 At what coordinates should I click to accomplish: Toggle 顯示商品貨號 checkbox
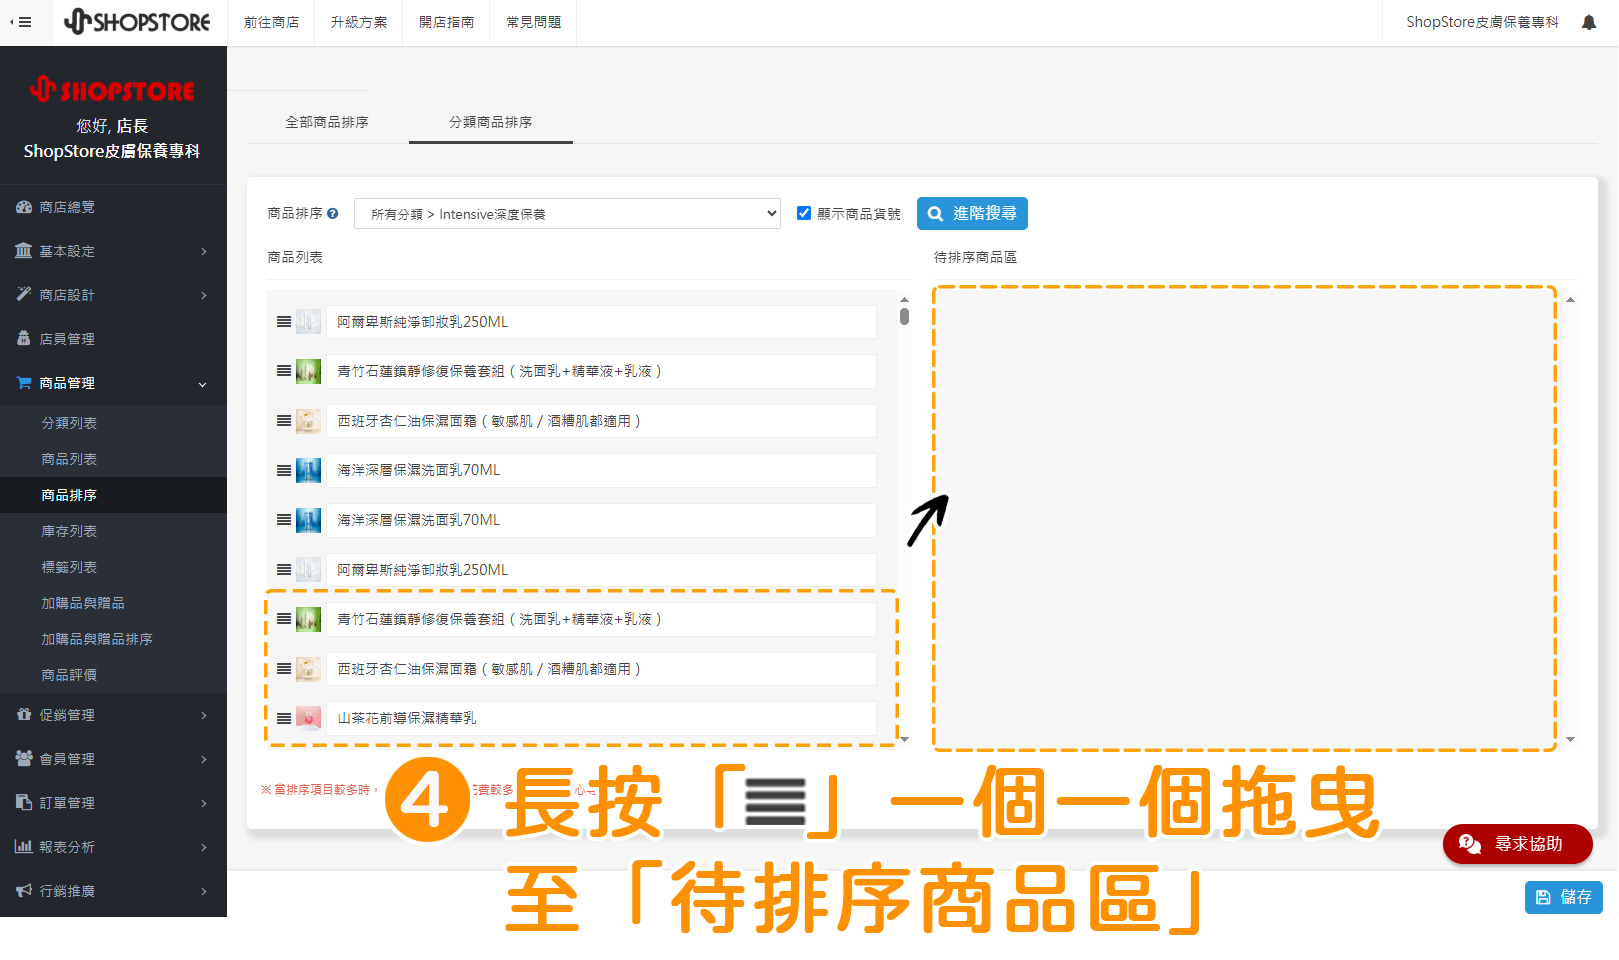[804, 213]
